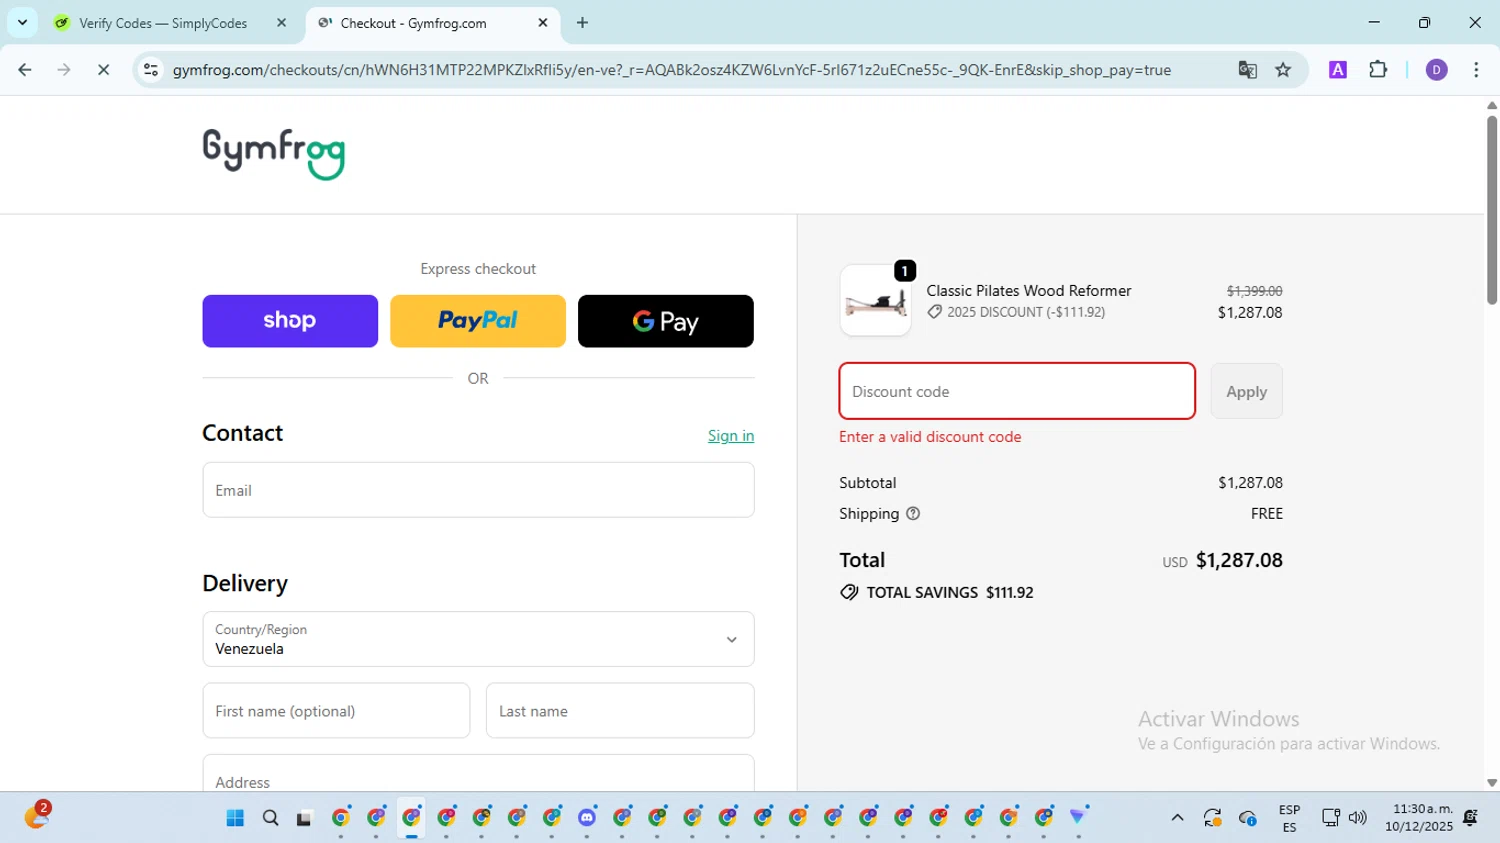Open the Firefox icon with notification badge
1500x843 pixels.
pos(36,816)
